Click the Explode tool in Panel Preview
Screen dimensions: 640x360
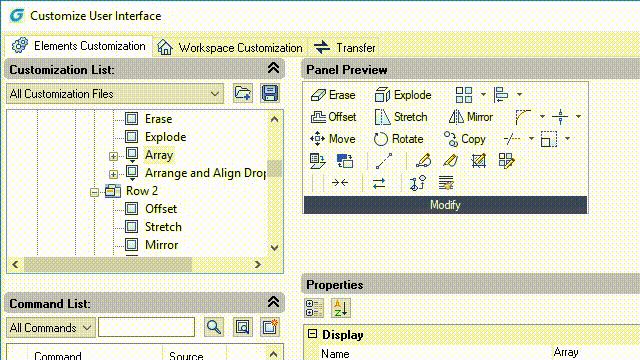coord(403,95)
